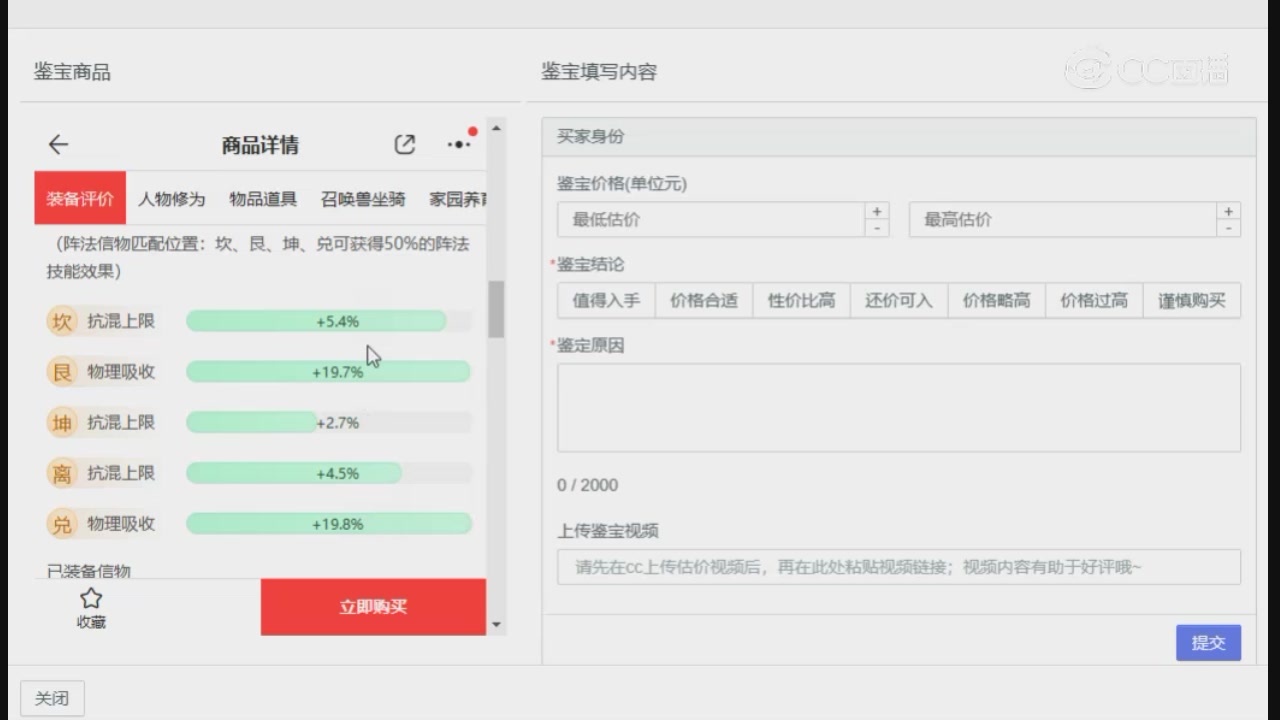Click the 艮 物理吸收 +19.7% progress bar
Viewport: 1280px width, 720px height.
pyautogui.click(x=329, y=372)
